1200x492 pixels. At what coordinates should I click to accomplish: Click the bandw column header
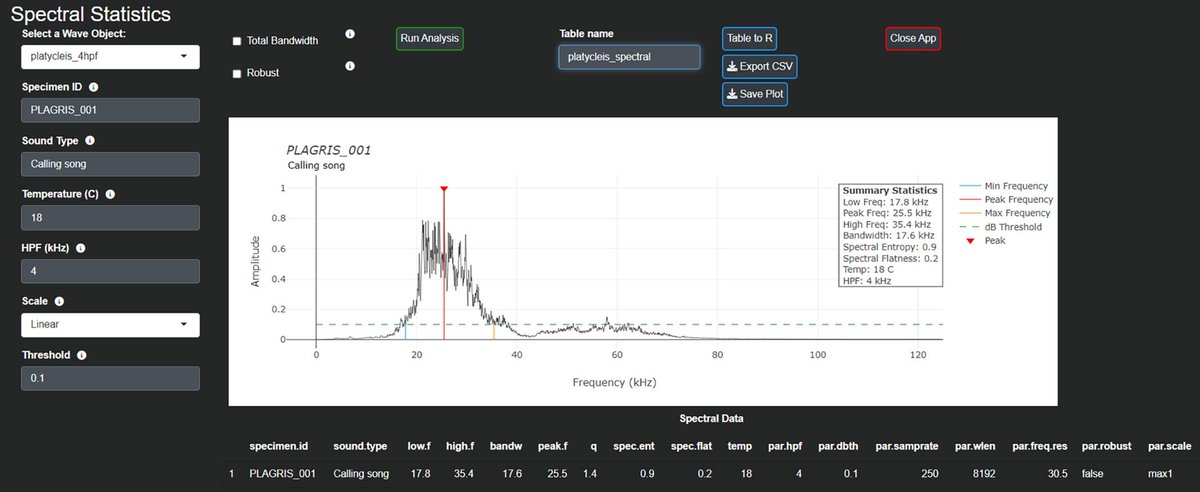[x=504, y=445]
